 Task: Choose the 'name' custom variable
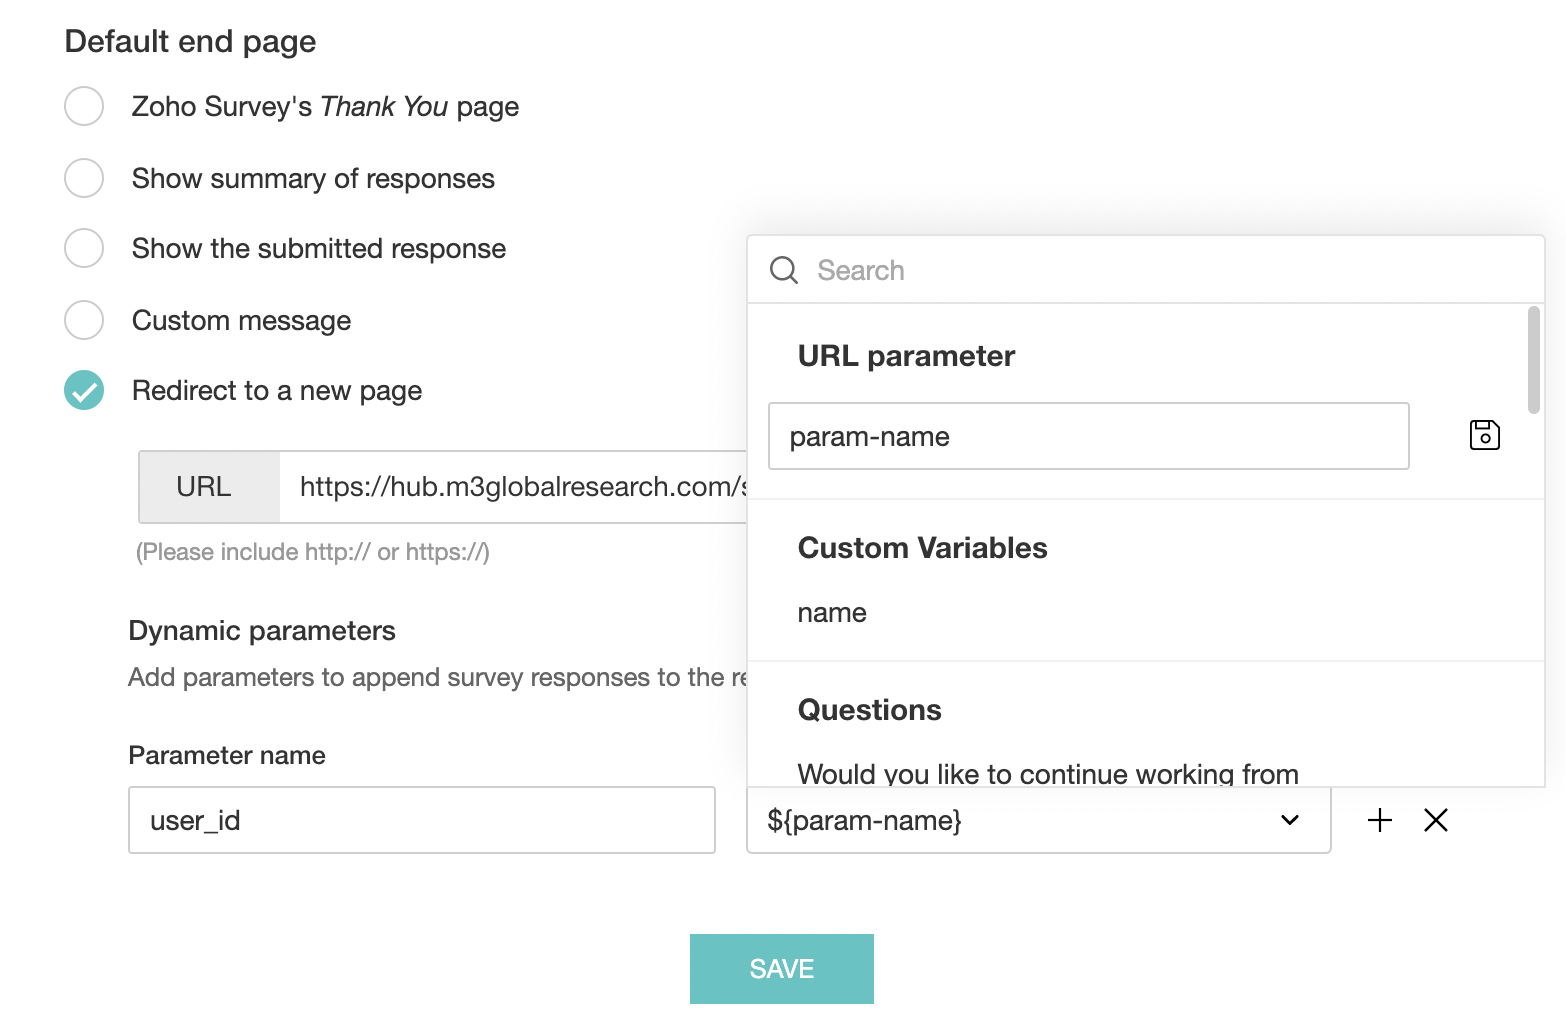point(832,613)
